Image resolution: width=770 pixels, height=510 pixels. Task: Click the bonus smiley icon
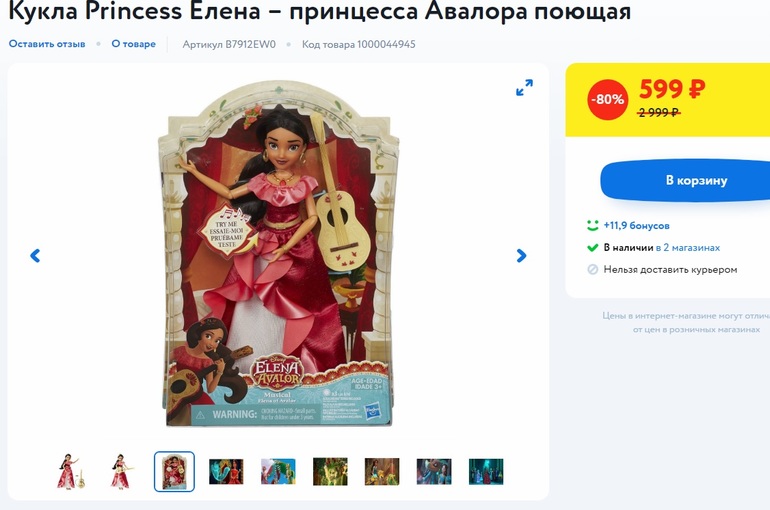[593, 225]
